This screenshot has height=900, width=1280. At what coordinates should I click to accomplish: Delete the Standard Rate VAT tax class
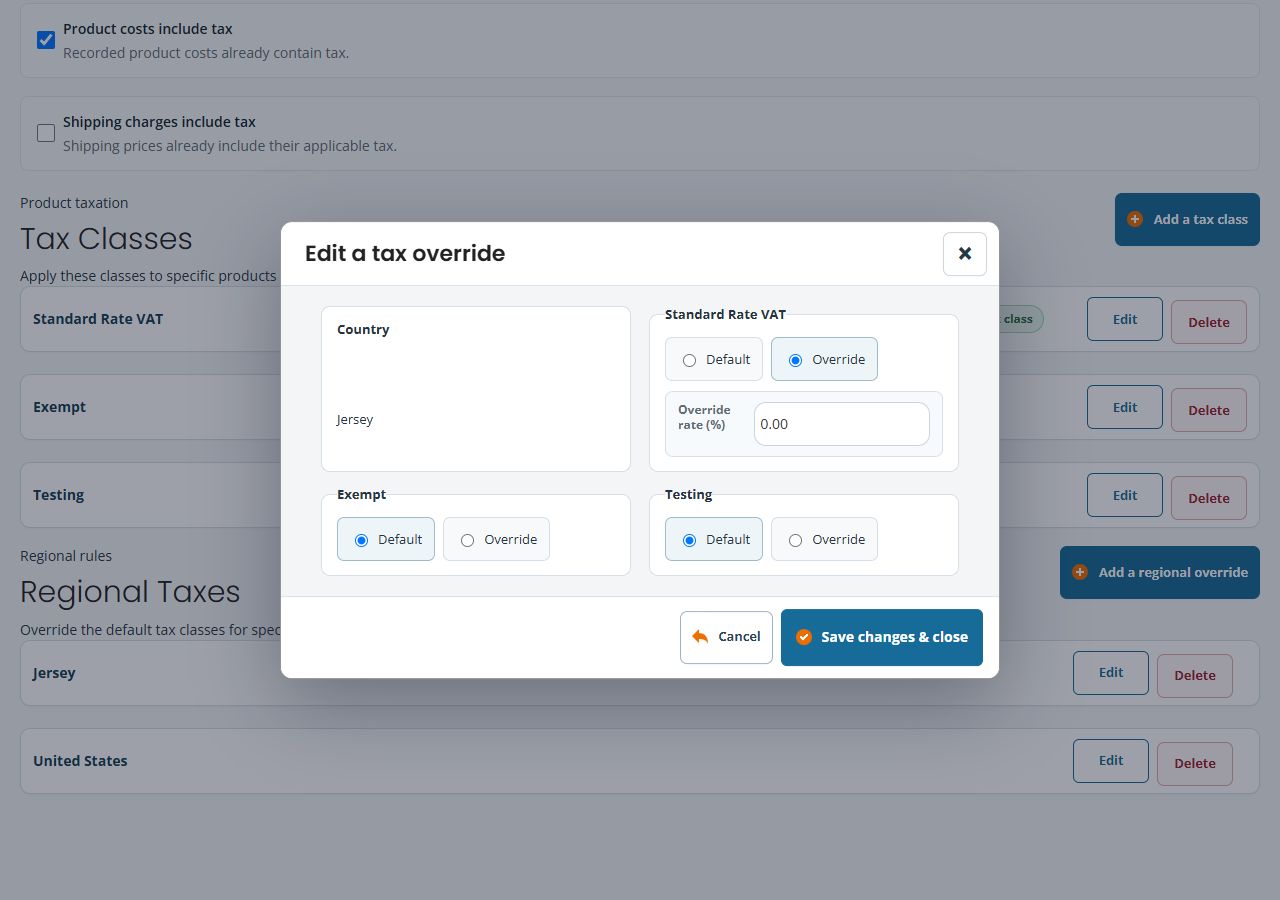1209,322
